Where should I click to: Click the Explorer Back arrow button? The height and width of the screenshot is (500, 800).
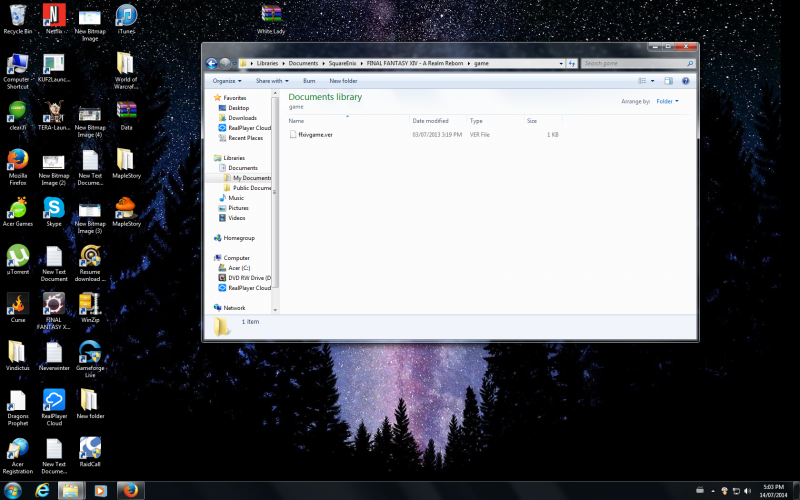pyautogui.click(x=211, y=63)
